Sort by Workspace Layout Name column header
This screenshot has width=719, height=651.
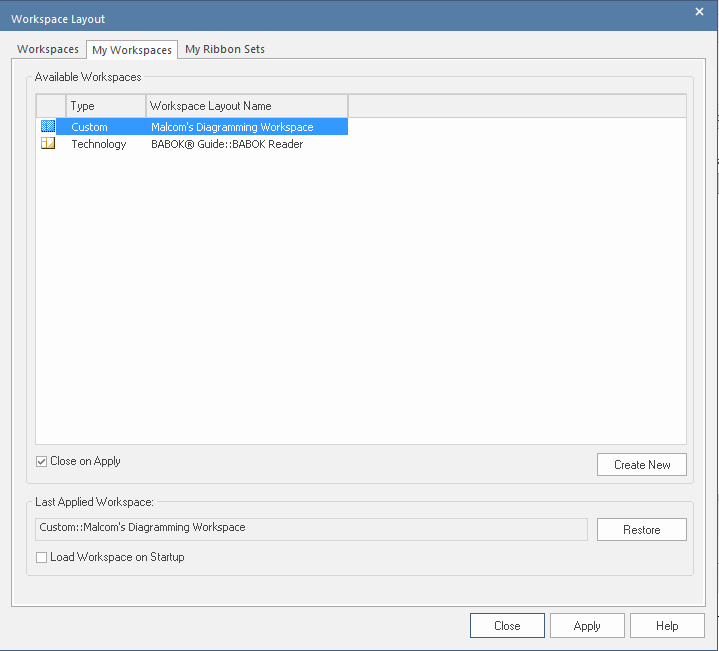246,106
